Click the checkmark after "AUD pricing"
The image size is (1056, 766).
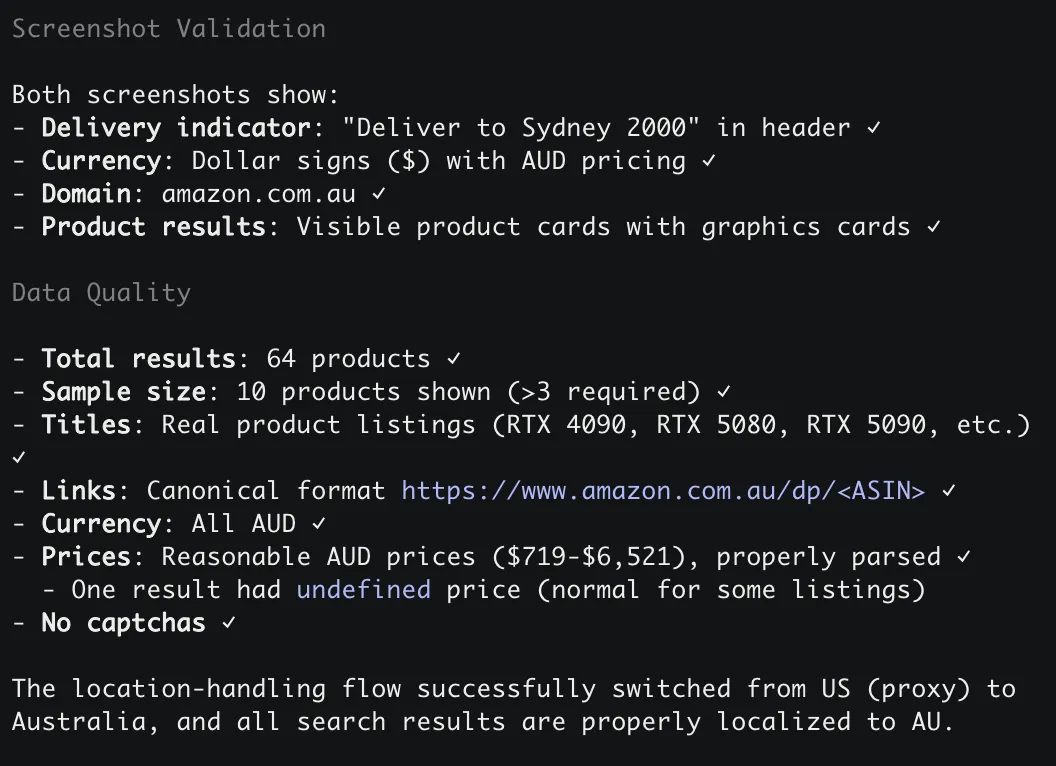[709, 161]
